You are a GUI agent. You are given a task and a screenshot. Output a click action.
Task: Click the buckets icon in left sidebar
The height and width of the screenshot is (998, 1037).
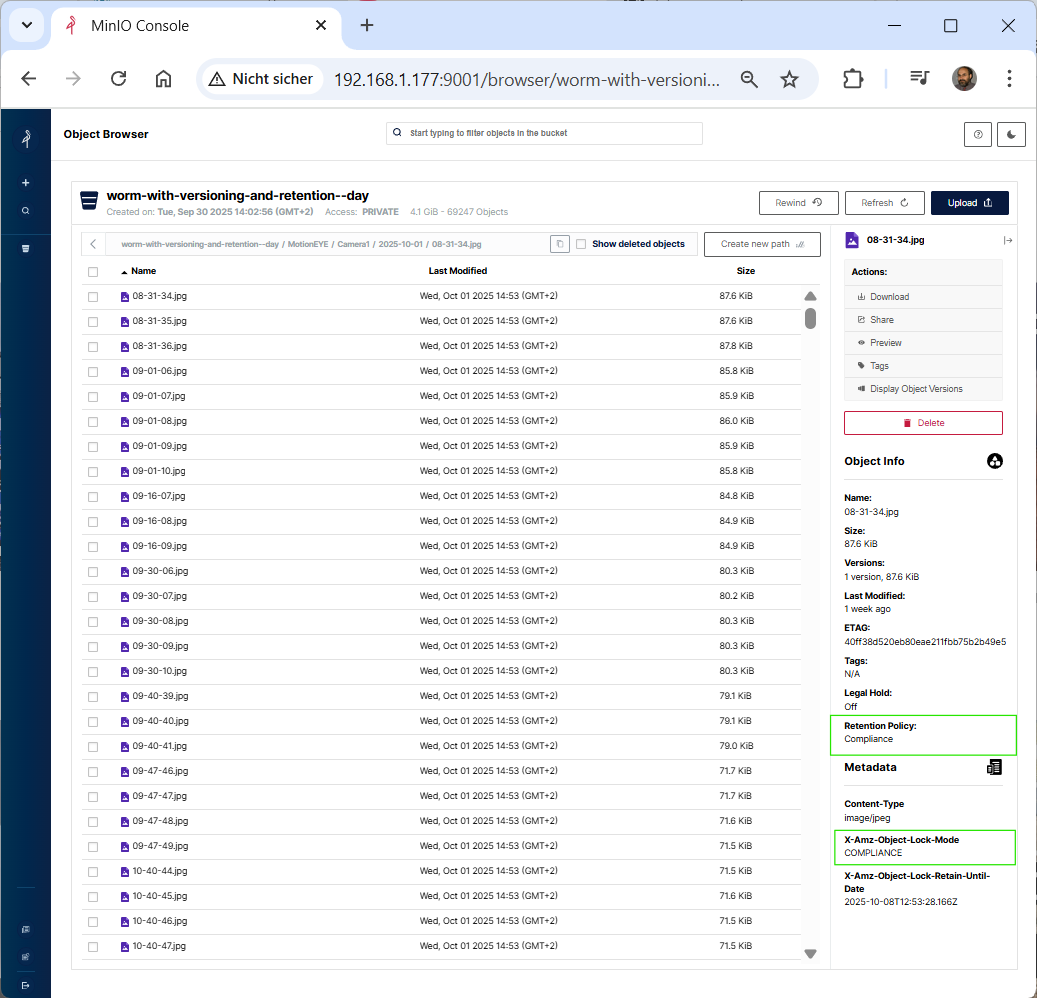click(26, 248)
